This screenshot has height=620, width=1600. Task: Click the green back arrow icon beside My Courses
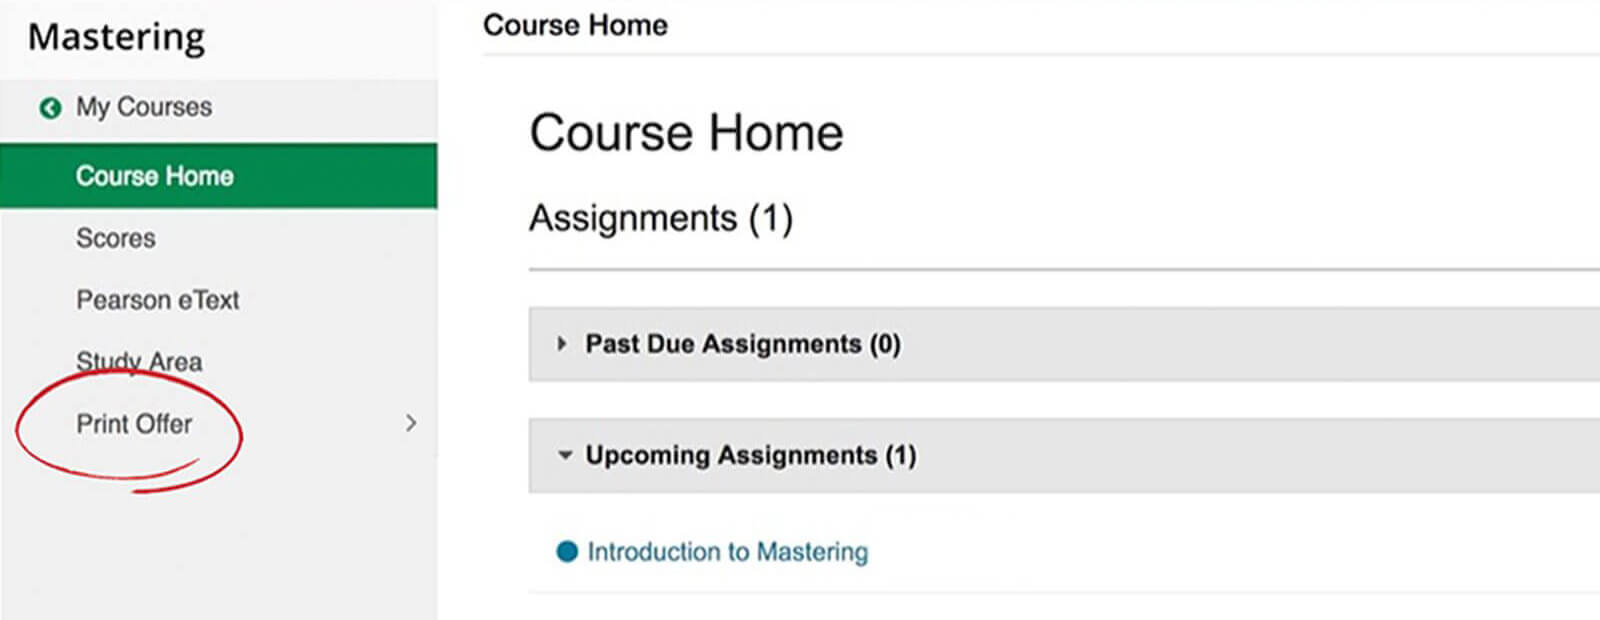click(x=50, y=108)
